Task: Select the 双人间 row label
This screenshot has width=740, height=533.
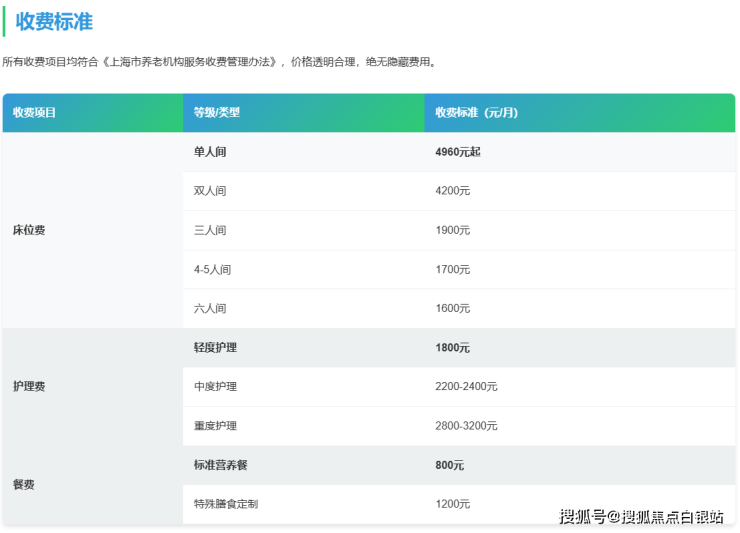Action: click(x=210, y=191)
